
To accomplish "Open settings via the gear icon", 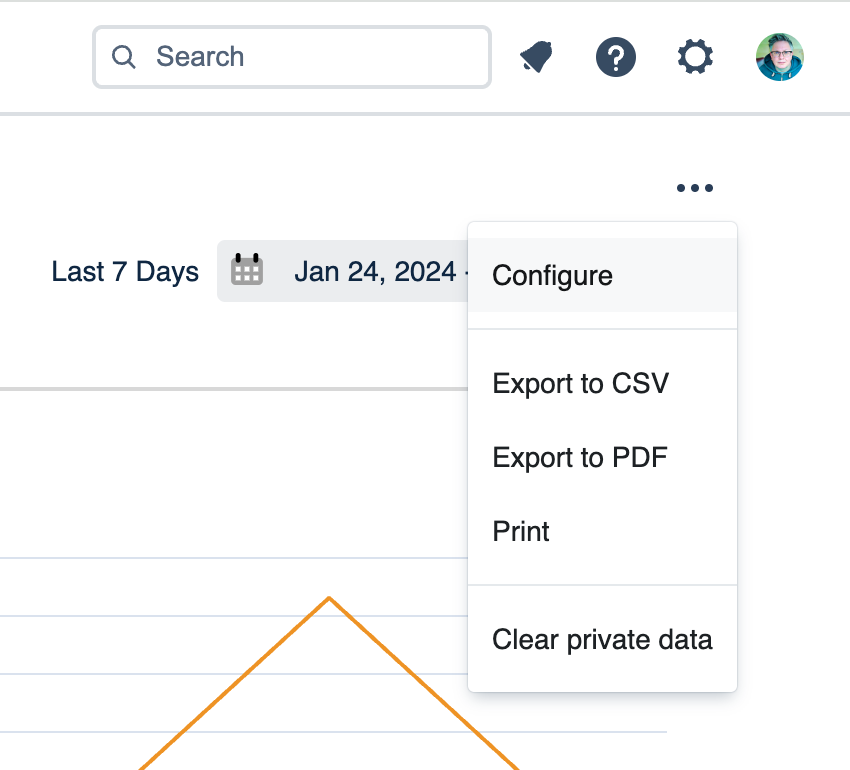I will click(695, 57).
